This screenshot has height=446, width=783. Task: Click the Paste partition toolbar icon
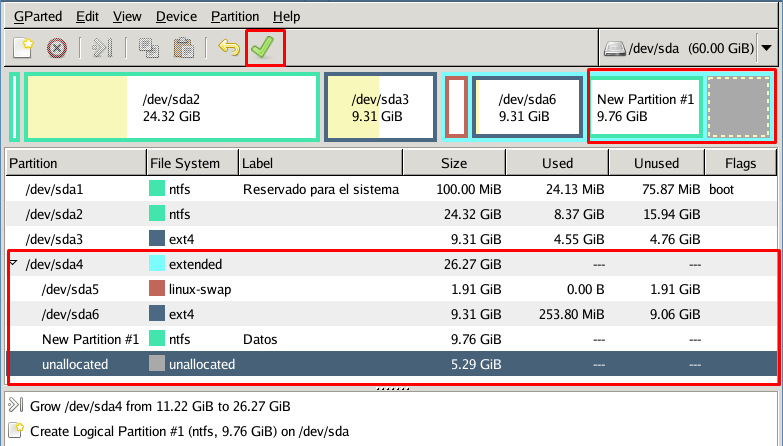[x=182, y=48]
